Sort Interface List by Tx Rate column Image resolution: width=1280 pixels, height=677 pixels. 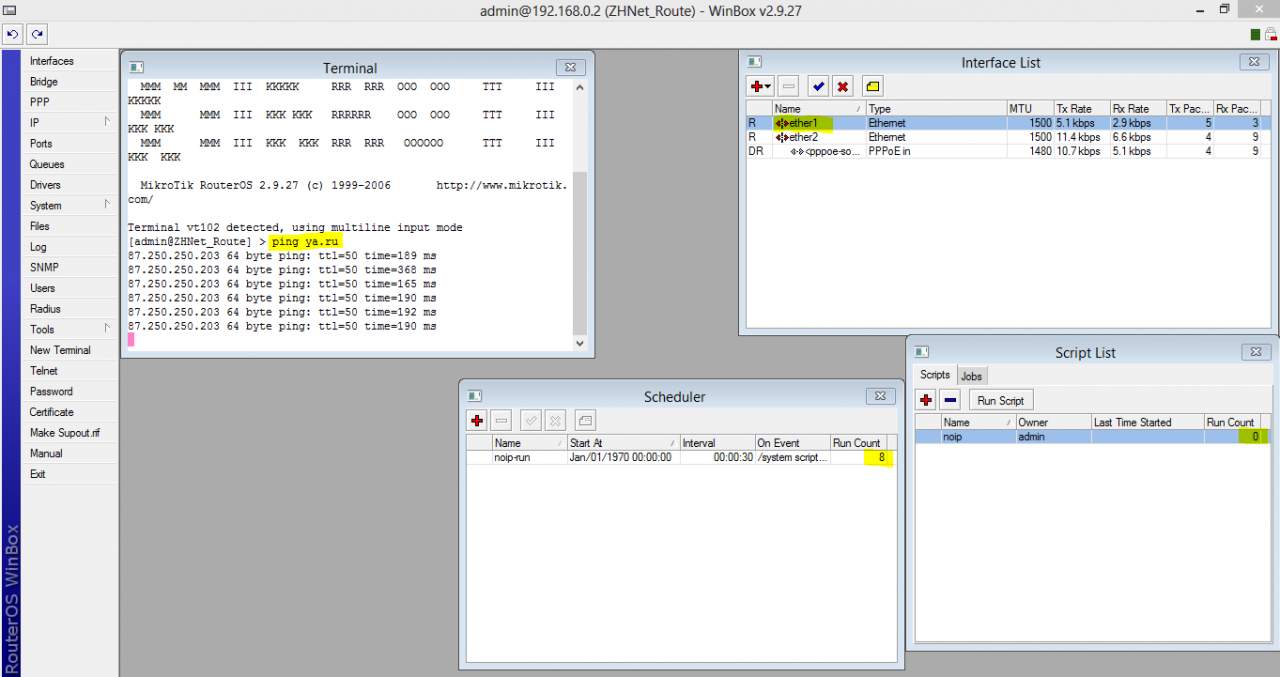coord(1082,108)
